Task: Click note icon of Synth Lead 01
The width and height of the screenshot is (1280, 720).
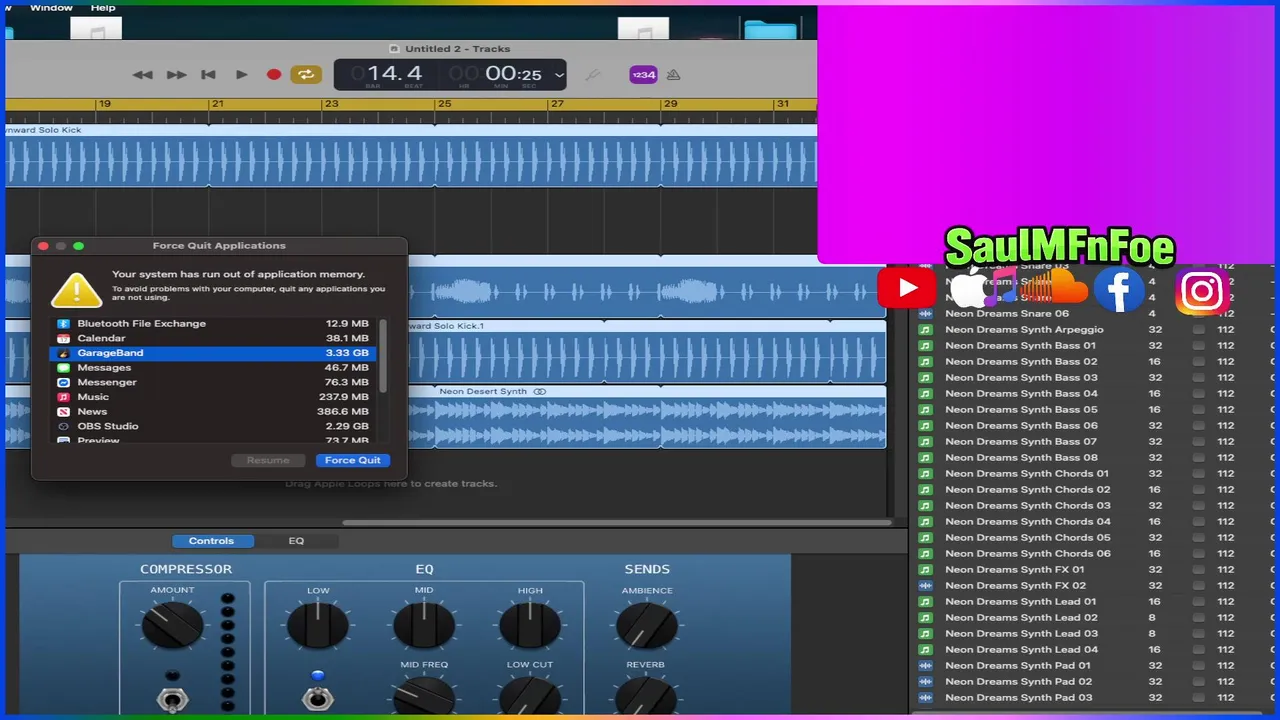Action: pos(925,602)
